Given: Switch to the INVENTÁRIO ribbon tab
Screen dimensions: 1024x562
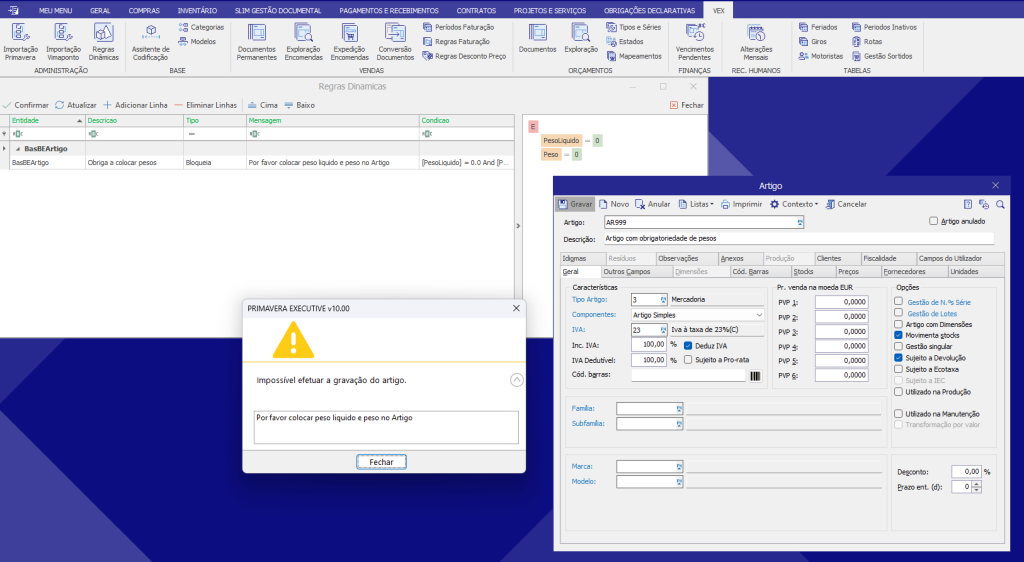Looking at the screenshot, I should click(197, 10).
